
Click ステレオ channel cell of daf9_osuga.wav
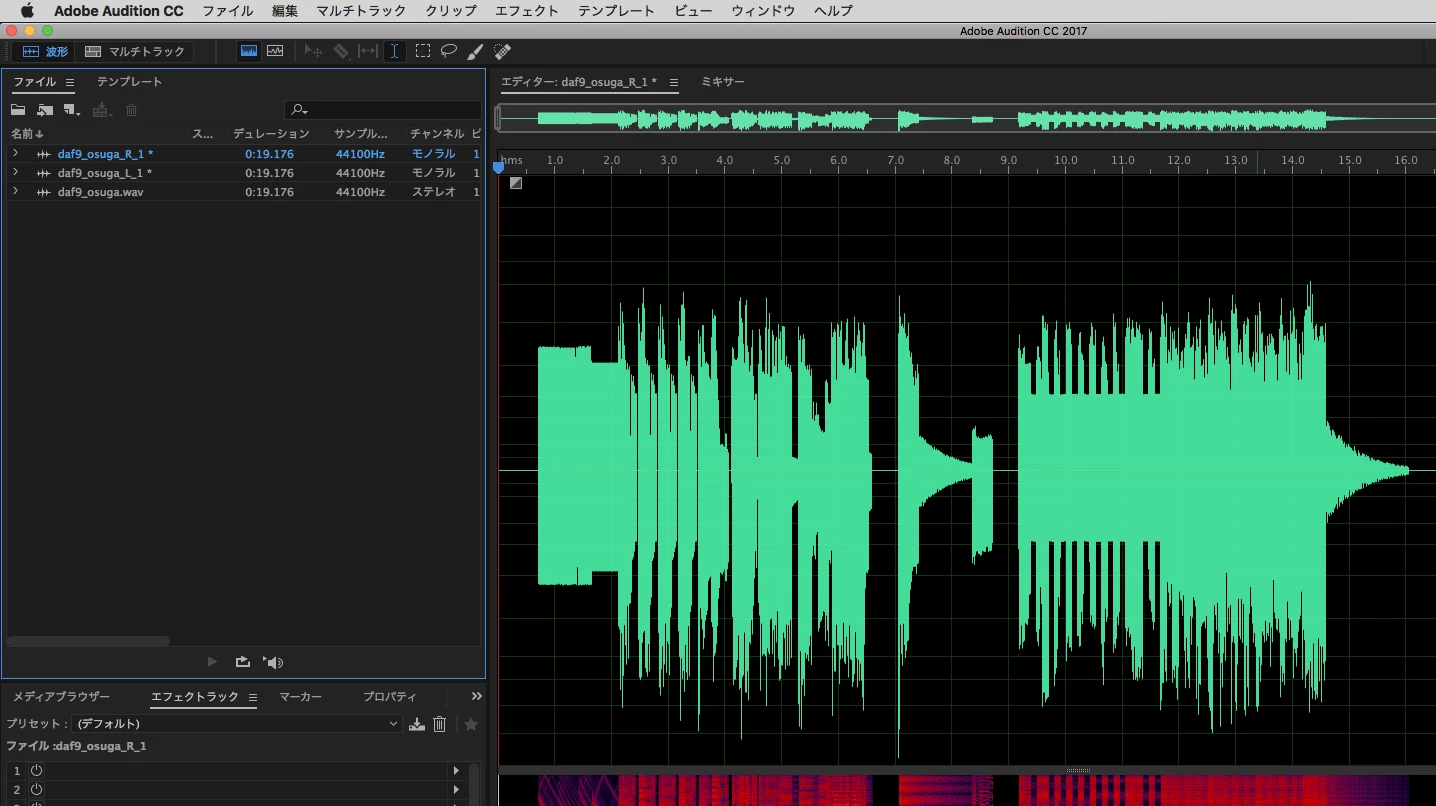pos(433,192)
